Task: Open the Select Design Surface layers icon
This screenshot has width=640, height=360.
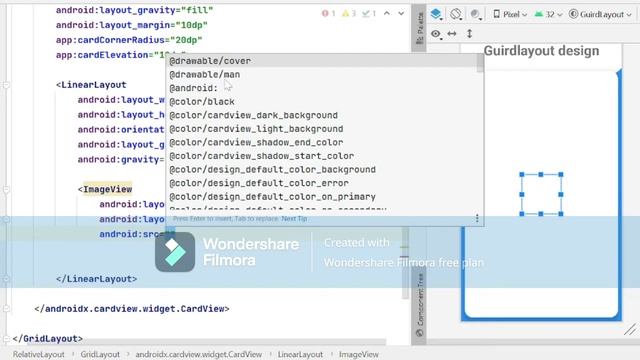Action: coord(436,14)
